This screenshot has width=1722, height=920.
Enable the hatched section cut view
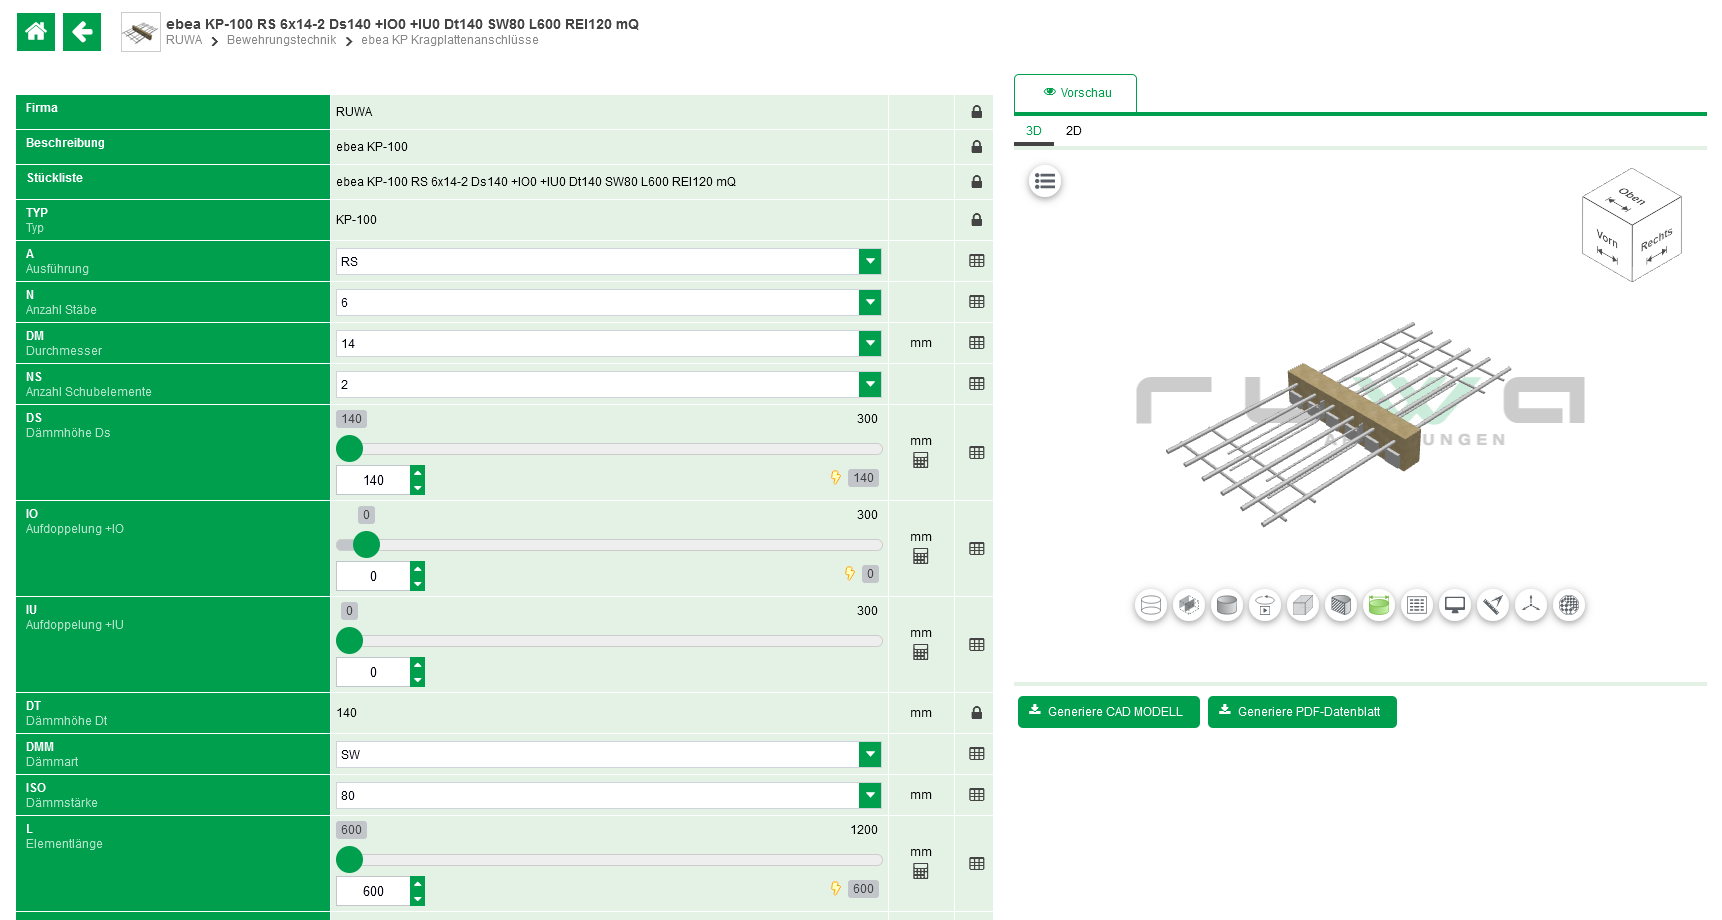click(1341, 605)
